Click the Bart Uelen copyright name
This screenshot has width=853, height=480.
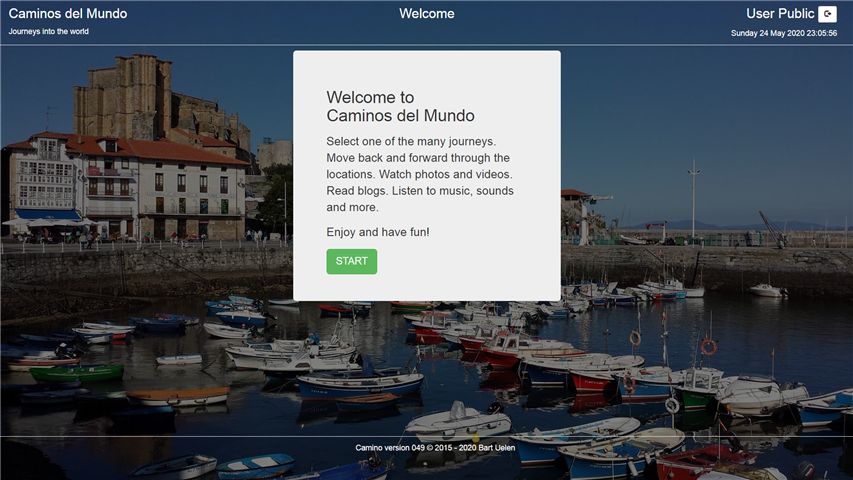[496, 448]
